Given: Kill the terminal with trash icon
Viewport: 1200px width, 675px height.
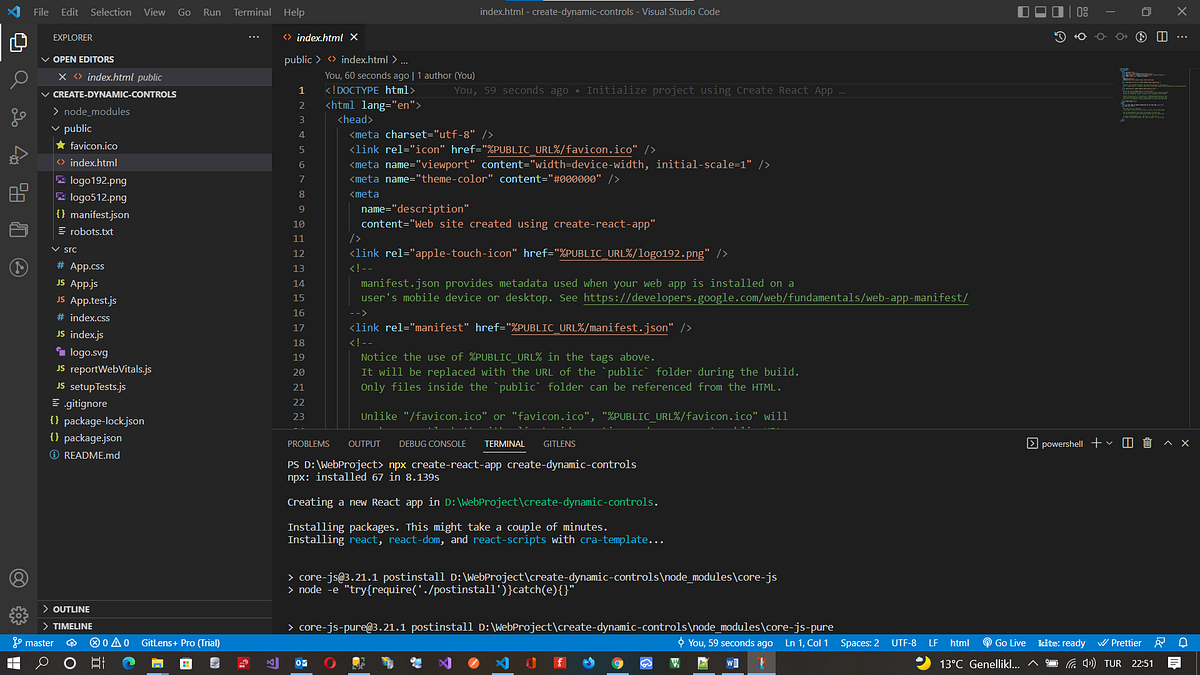Looking at the screenshot, I should tap(1147, 443).
